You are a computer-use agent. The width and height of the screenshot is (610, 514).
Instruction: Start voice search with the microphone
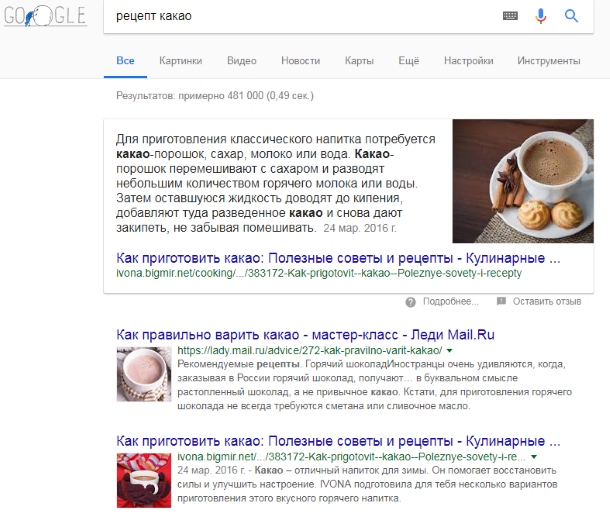(x=540, y=16)
